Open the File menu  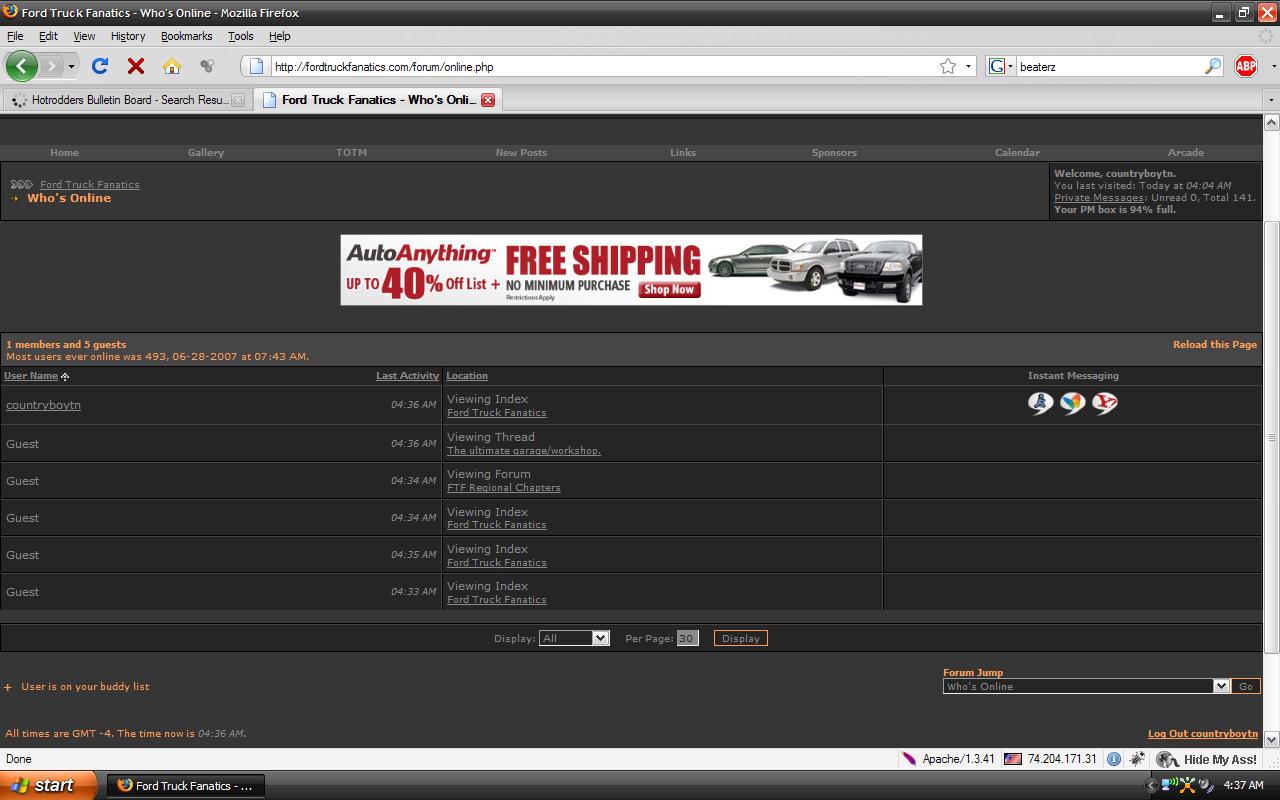[15, 36]
